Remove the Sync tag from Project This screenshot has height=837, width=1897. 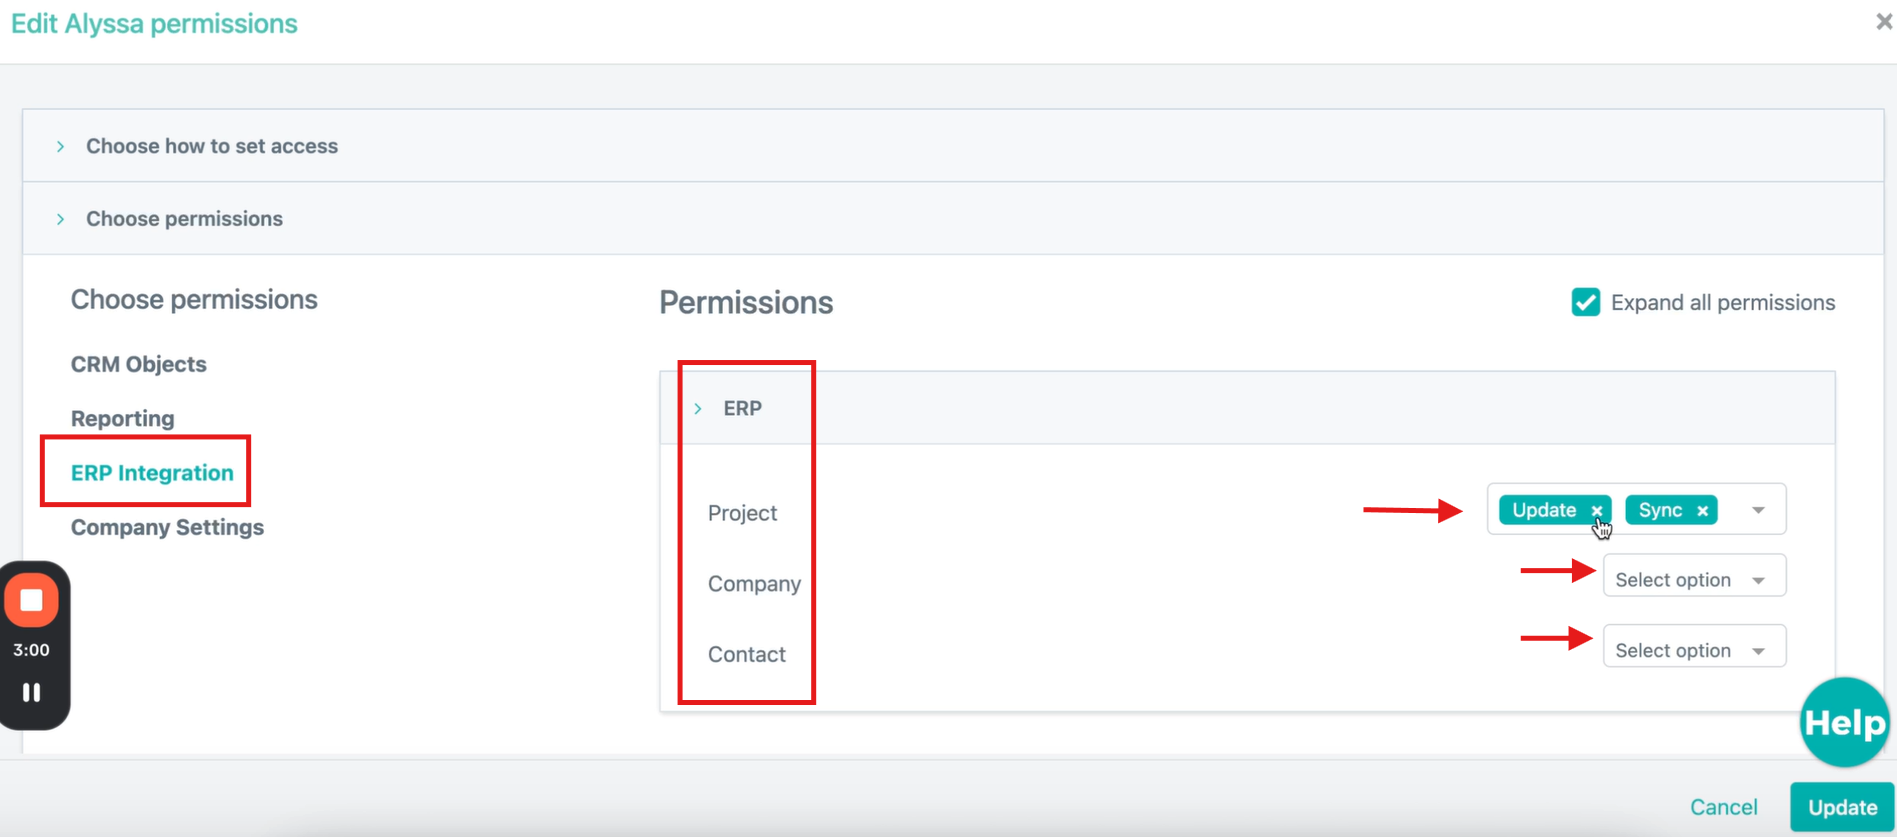1702,511
